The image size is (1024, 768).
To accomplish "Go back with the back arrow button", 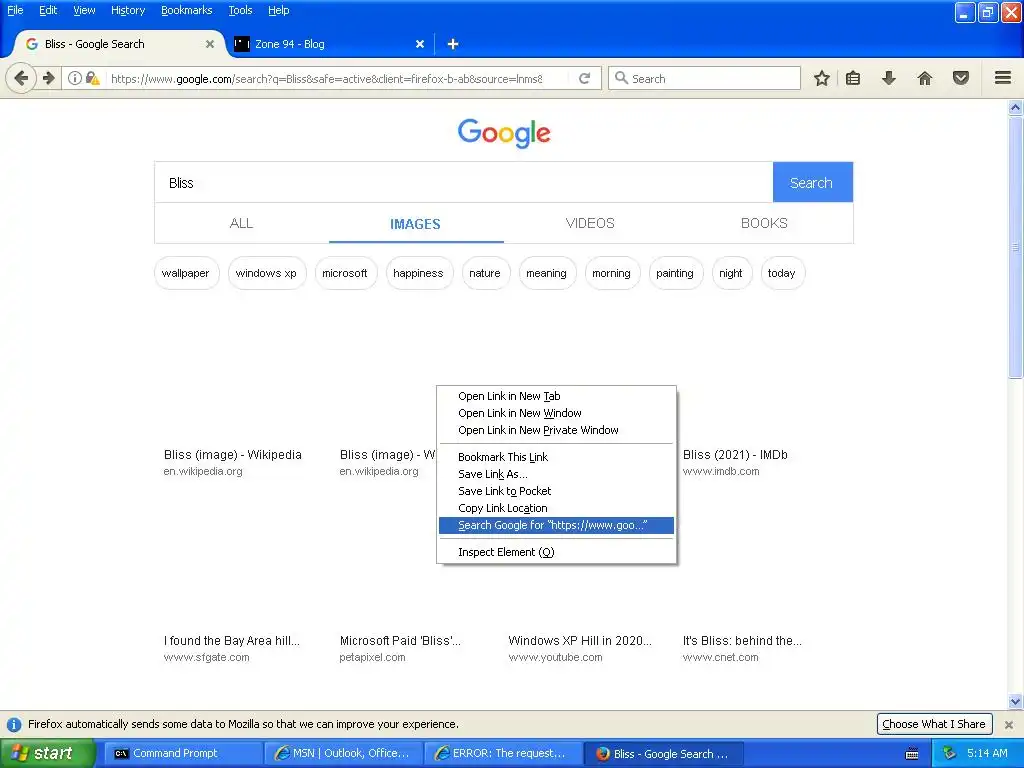I will [20, 78].
